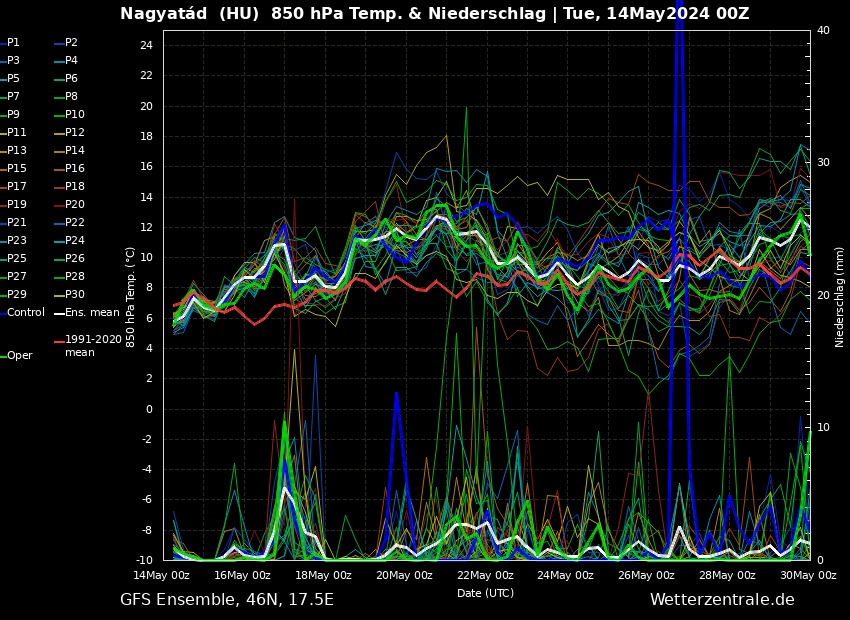Click legend entry P6
Viewport: 850px width, 620px height.
click(72, 78)
